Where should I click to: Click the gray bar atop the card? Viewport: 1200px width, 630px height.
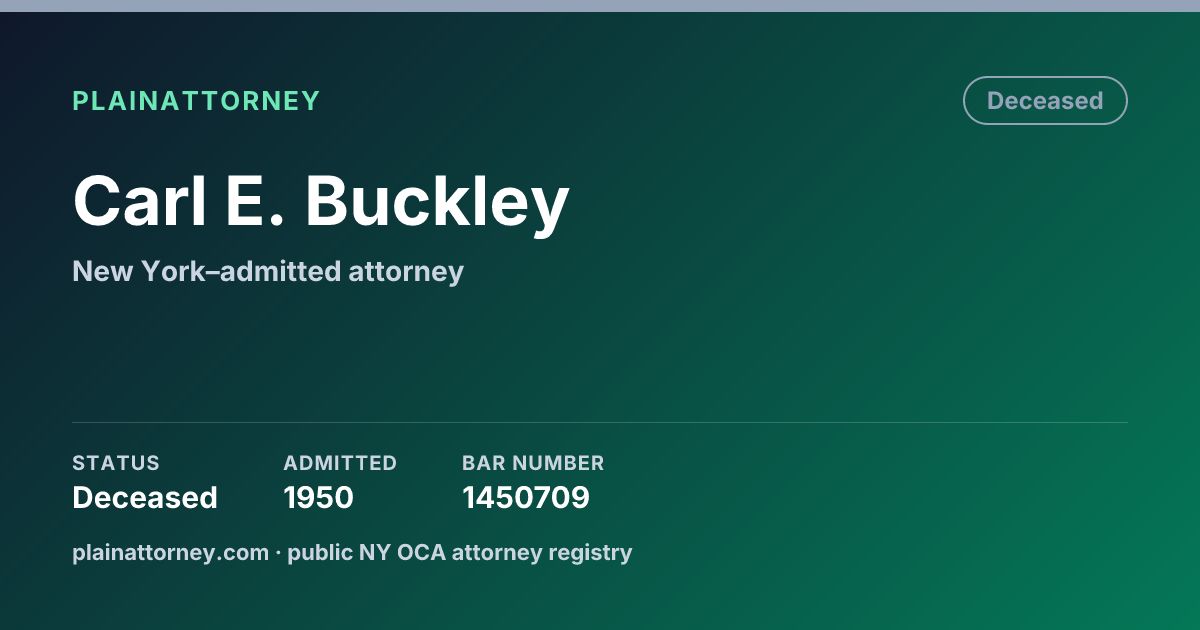point(600,6)
